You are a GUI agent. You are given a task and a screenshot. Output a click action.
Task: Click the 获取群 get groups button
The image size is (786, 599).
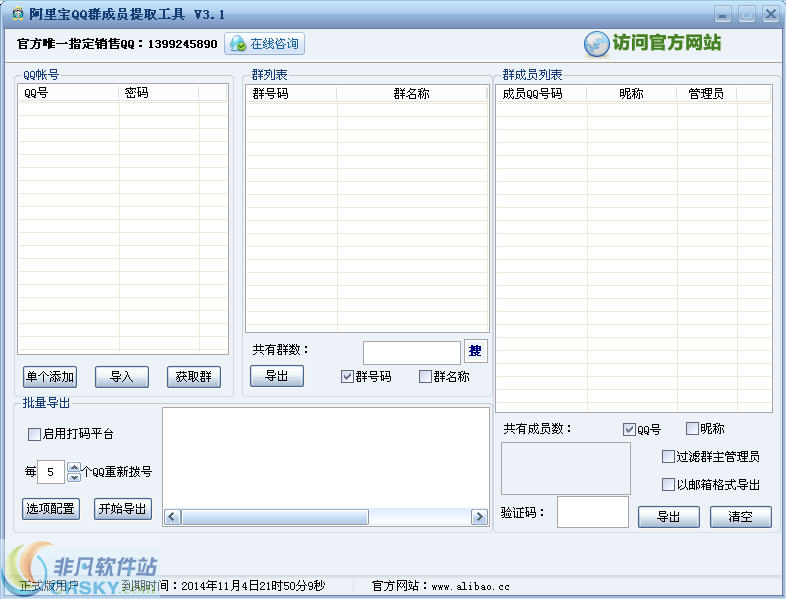[x=193, y=377]
